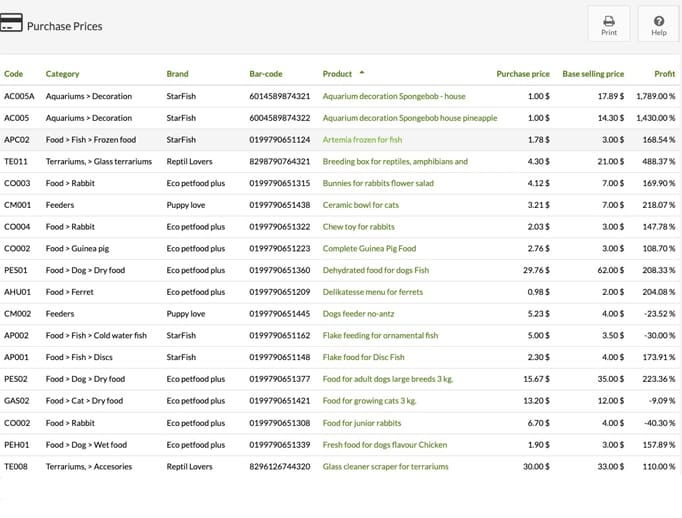This screenshot has width=682, height=518.
Task: Click the Purchase Prices card icon
Action: (11, 22)
